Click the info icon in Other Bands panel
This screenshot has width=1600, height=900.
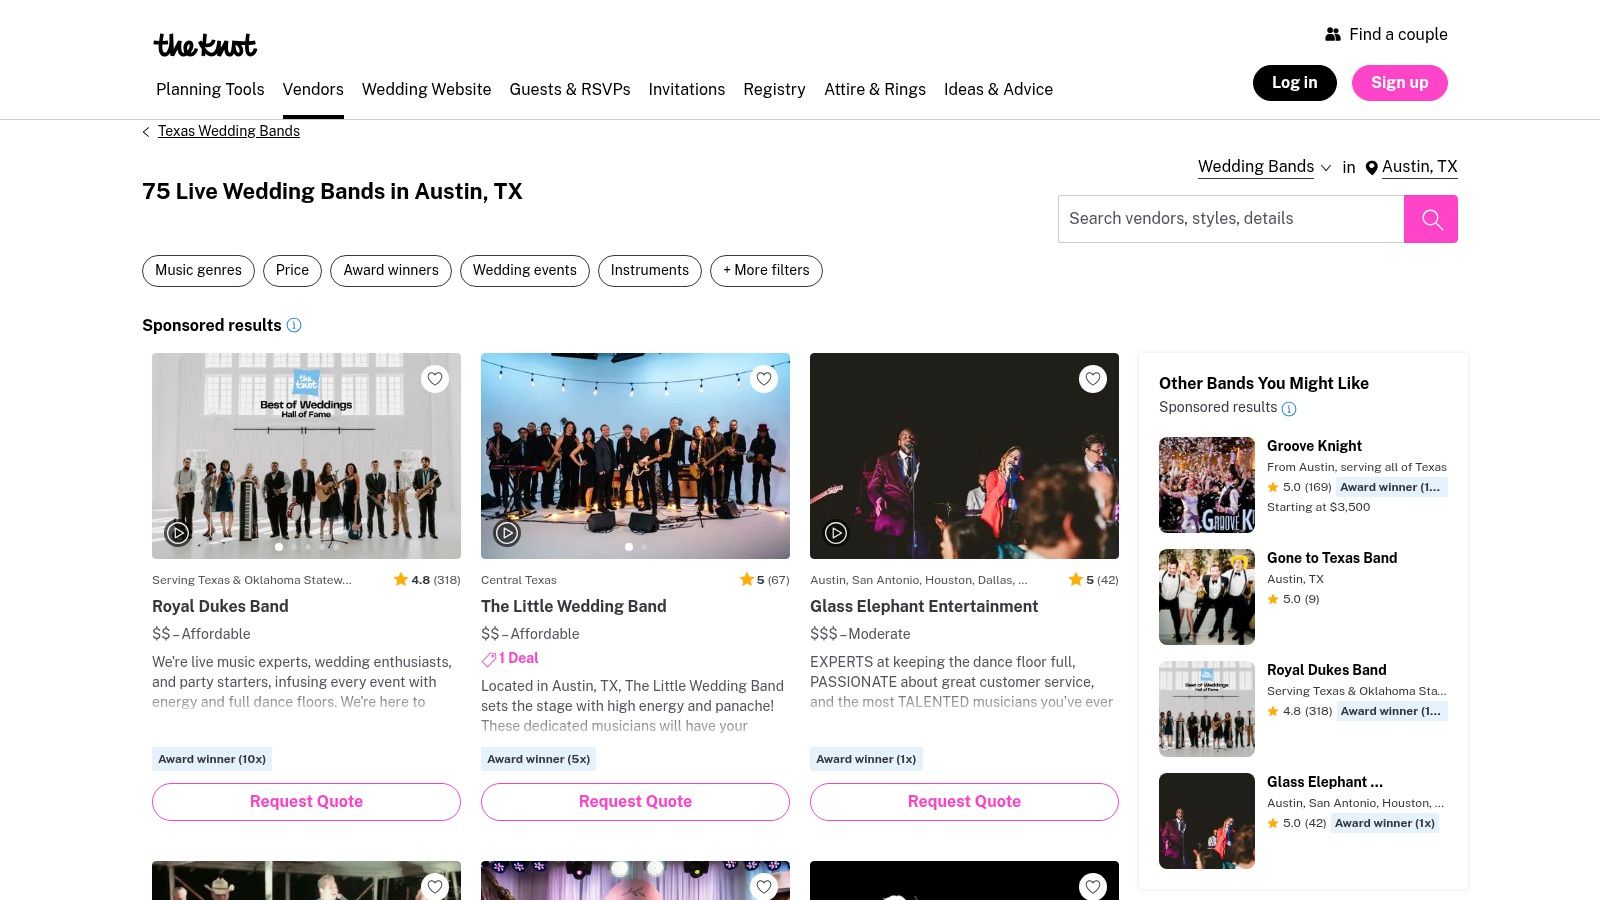coord(1289,408)
